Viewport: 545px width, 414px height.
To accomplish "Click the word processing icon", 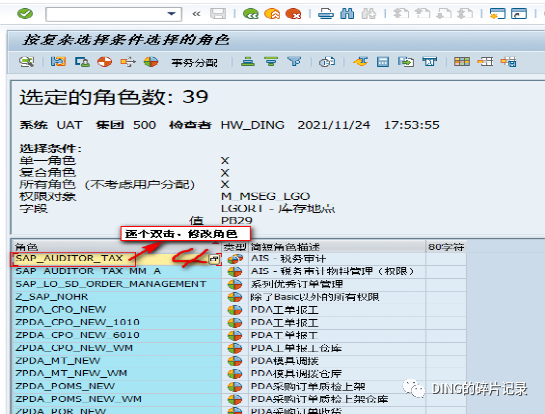I will point(429,62).
